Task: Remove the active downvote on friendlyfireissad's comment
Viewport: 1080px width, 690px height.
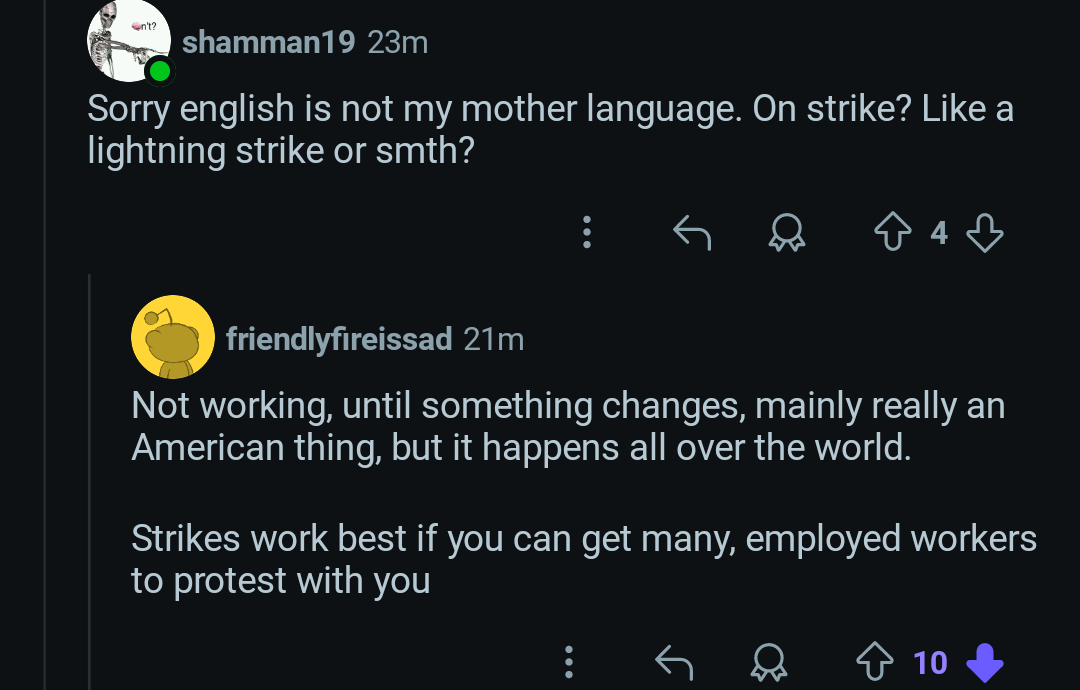Action: coord(986,663)
